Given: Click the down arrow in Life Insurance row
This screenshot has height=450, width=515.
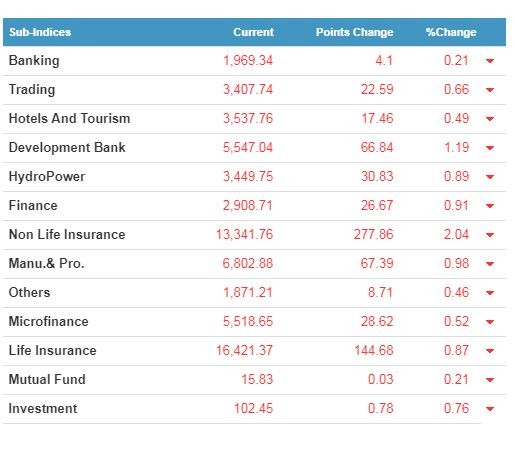Looking at the screenshot, I should 490,351.
